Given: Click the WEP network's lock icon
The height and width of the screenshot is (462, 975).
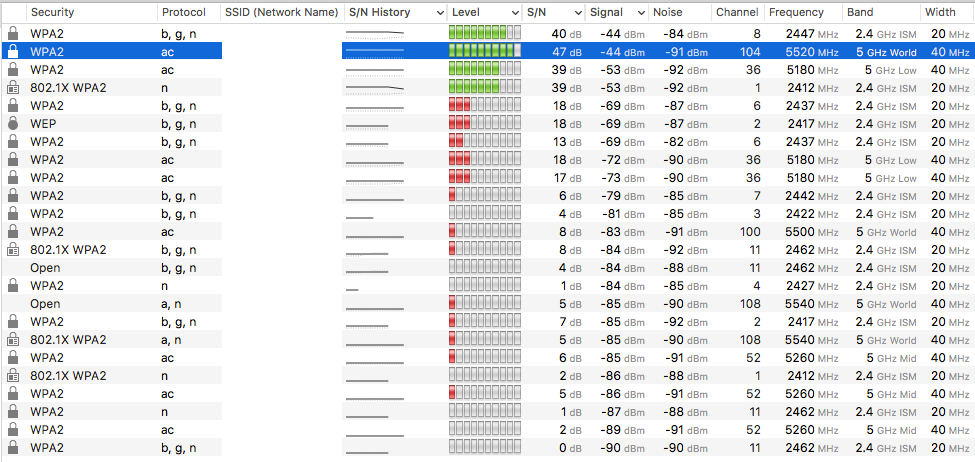Looking at the screenshot, I should [12, 123].
